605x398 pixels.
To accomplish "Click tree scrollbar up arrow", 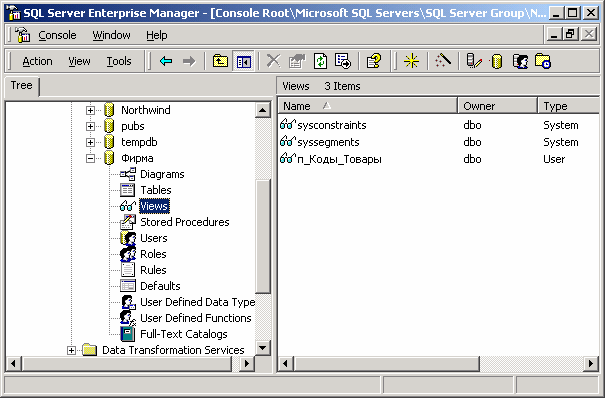I will [x=263, y=110].
